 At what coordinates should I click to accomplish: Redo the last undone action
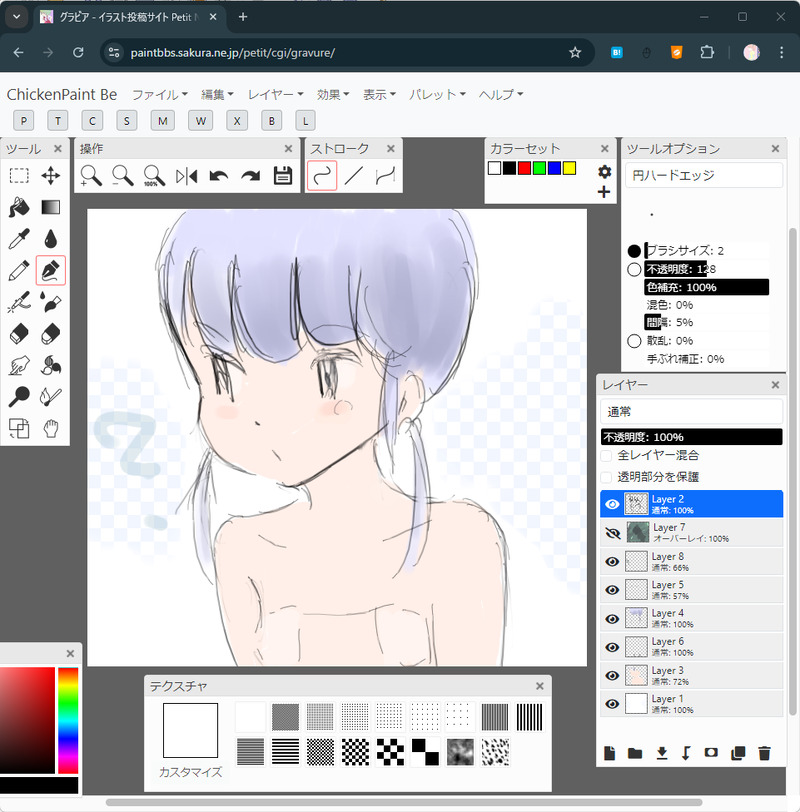tap(251, 176)
